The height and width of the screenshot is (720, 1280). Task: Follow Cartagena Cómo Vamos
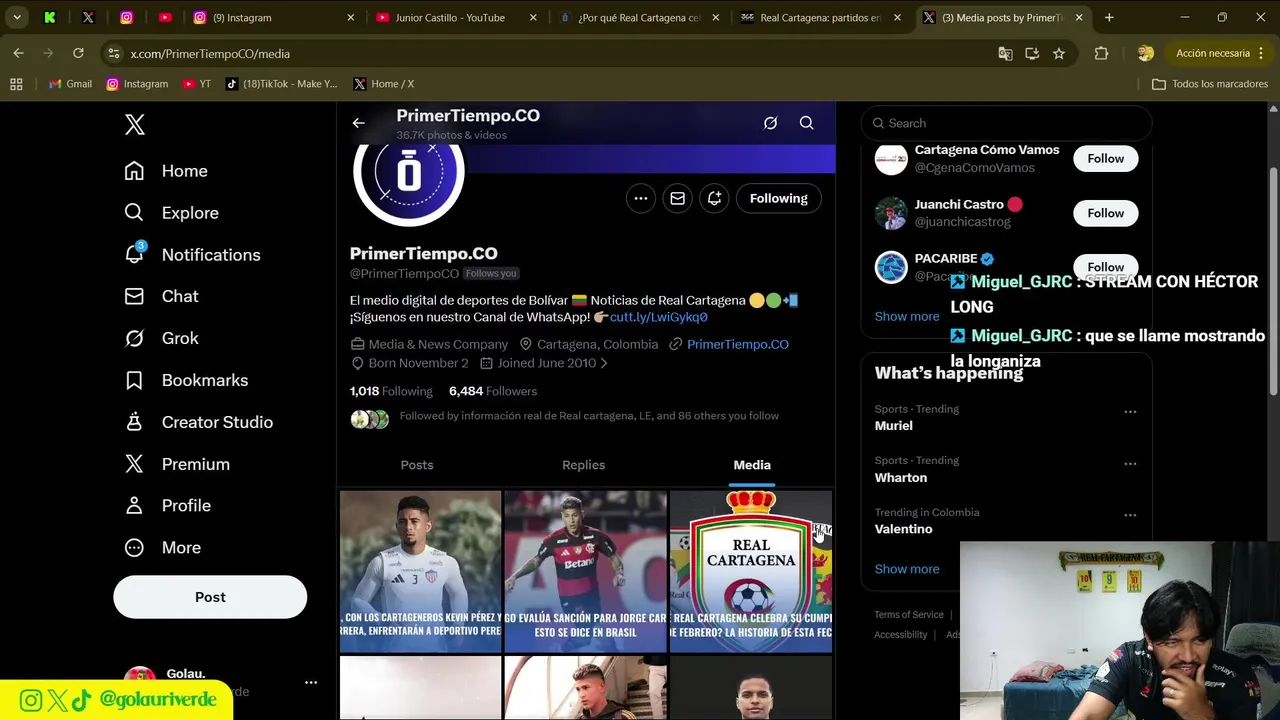pyautogui.click(x=1105, y=159)
